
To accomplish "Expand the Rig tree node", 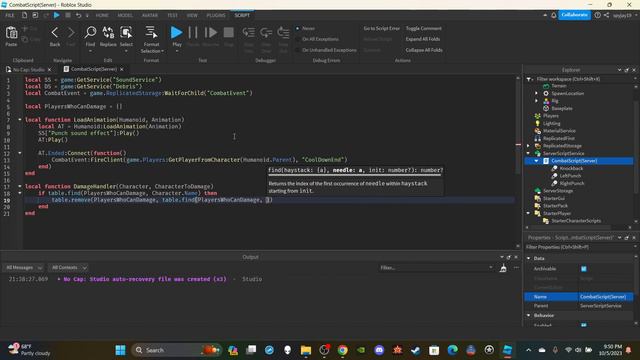I will point(537,101).
